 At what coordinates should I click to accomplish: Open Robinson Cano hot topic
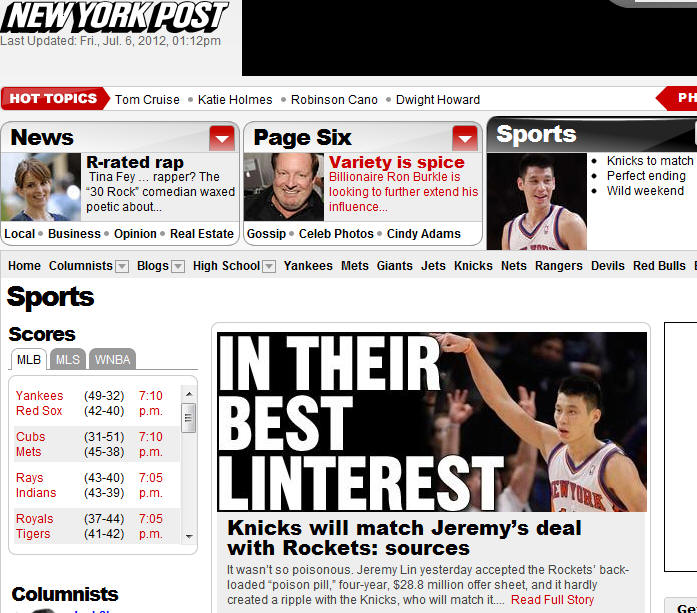pos(334,100)
